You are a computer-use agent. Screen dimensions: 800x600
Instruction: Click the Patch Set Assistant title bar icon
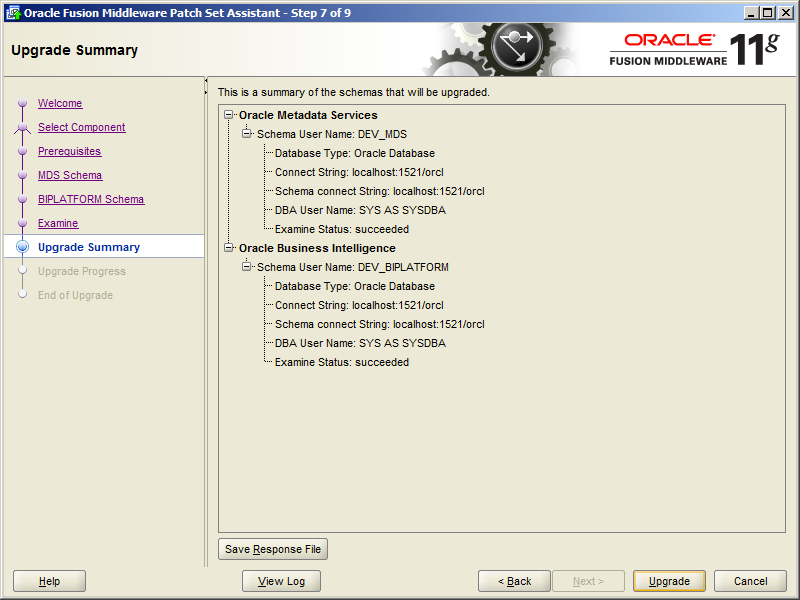click(x=13, y=13)
